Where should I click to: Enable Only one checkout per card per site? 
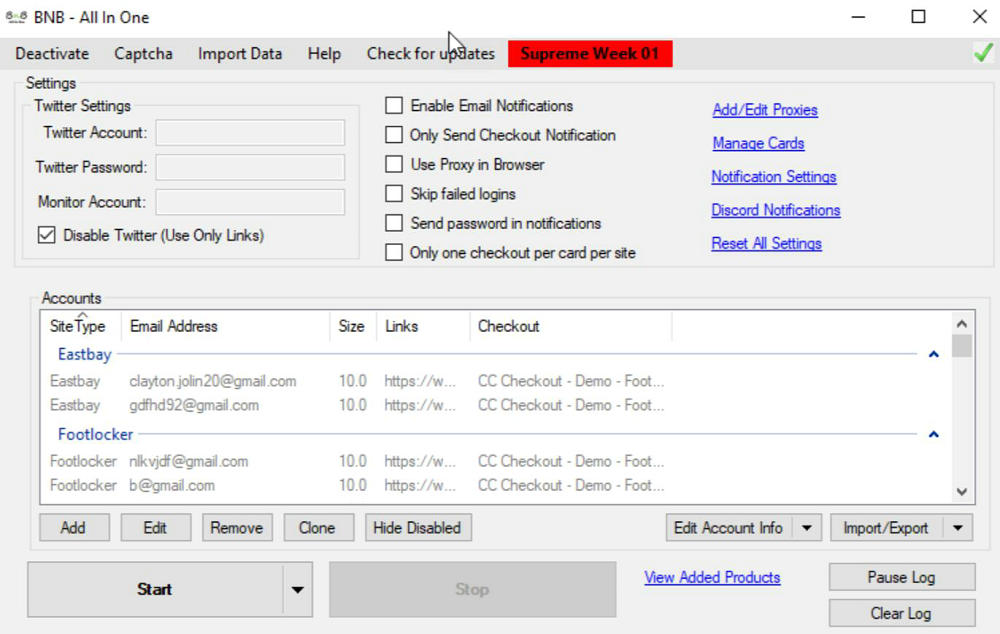(x=394, y=252)
